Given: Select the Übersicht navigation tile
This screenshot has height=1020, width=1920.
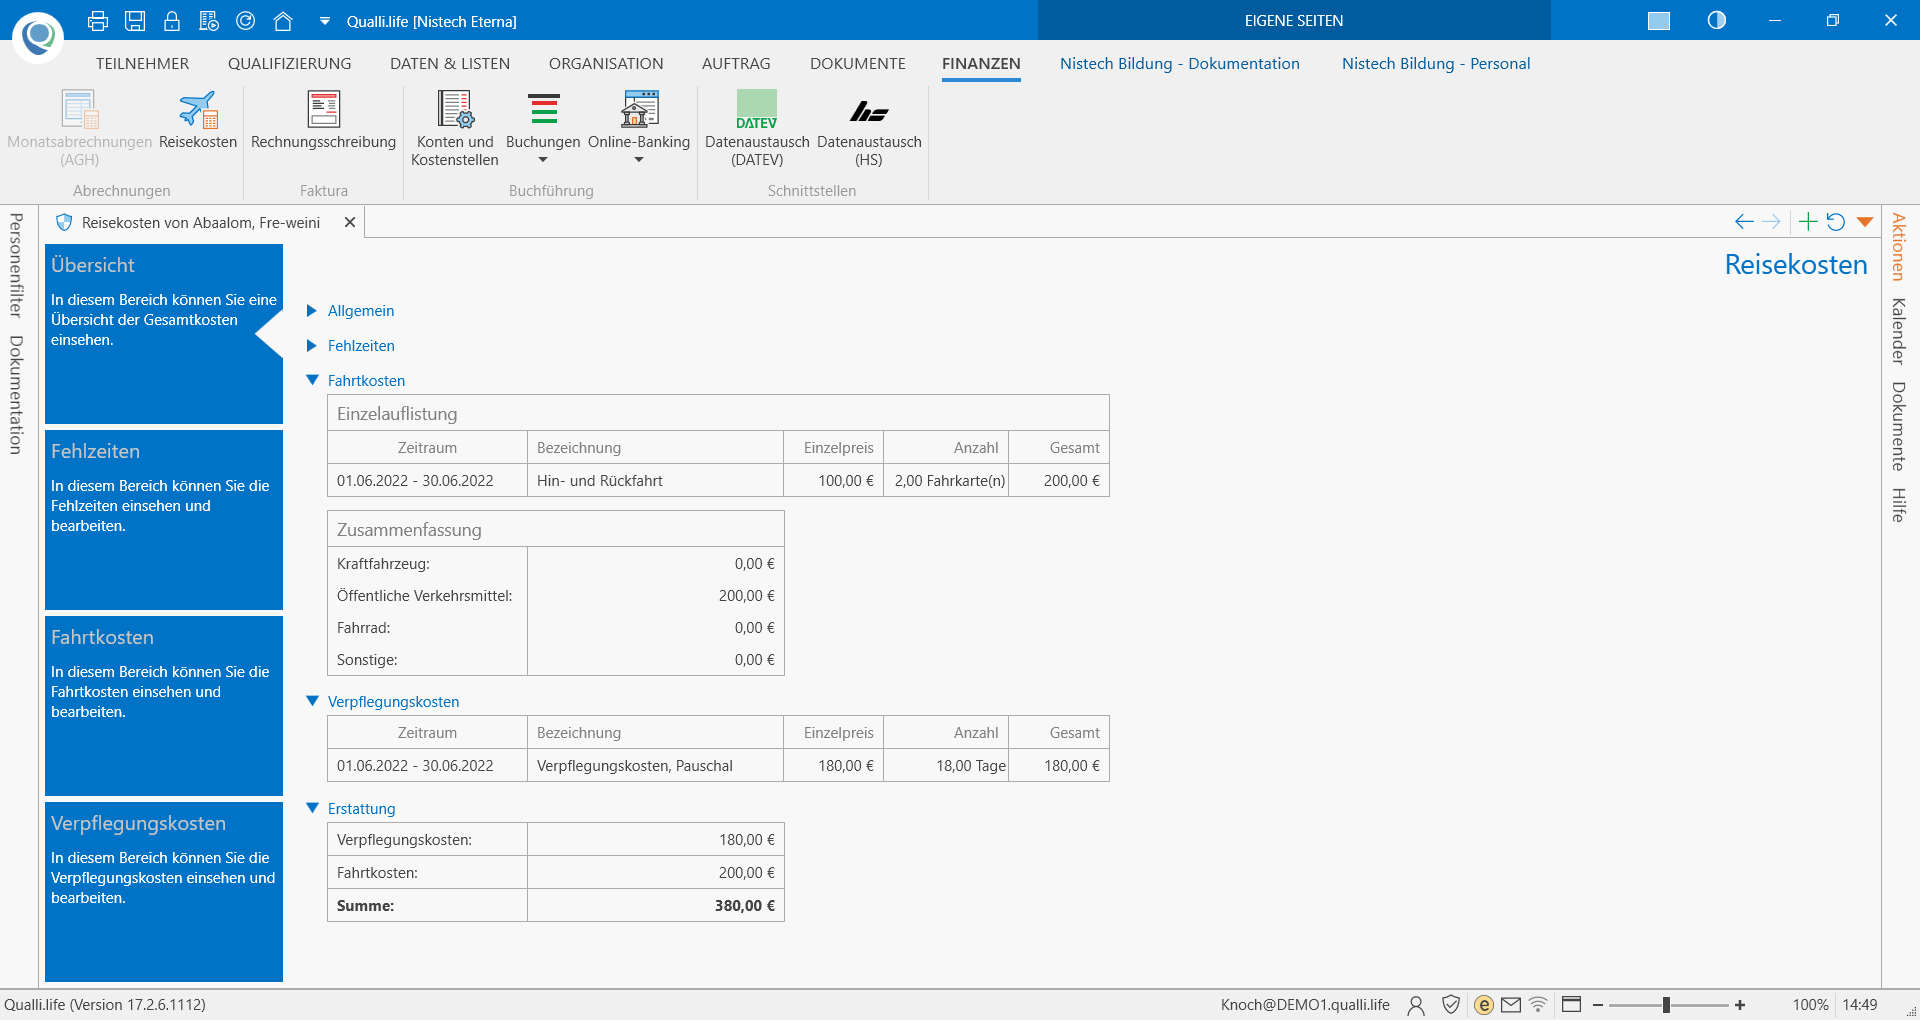Looking at the screenshot, I should tap(164, 334).
